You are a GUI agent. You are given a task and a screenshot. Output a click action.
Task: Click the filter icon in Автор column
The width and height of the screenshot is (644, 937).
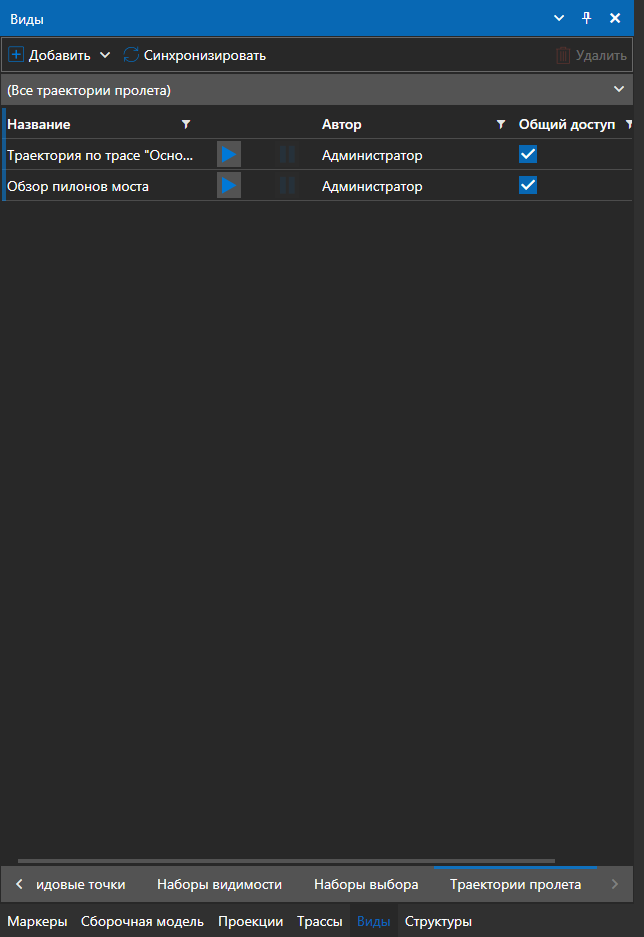[501, 125]
